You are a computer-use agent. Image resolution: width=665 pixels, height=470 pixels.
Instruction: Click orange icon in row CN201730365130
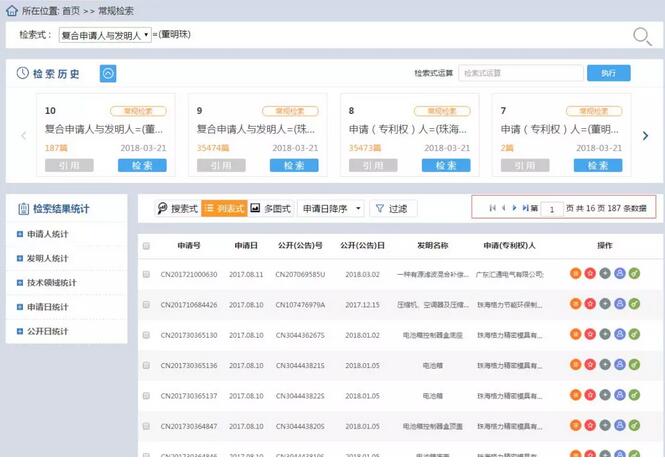576,334
